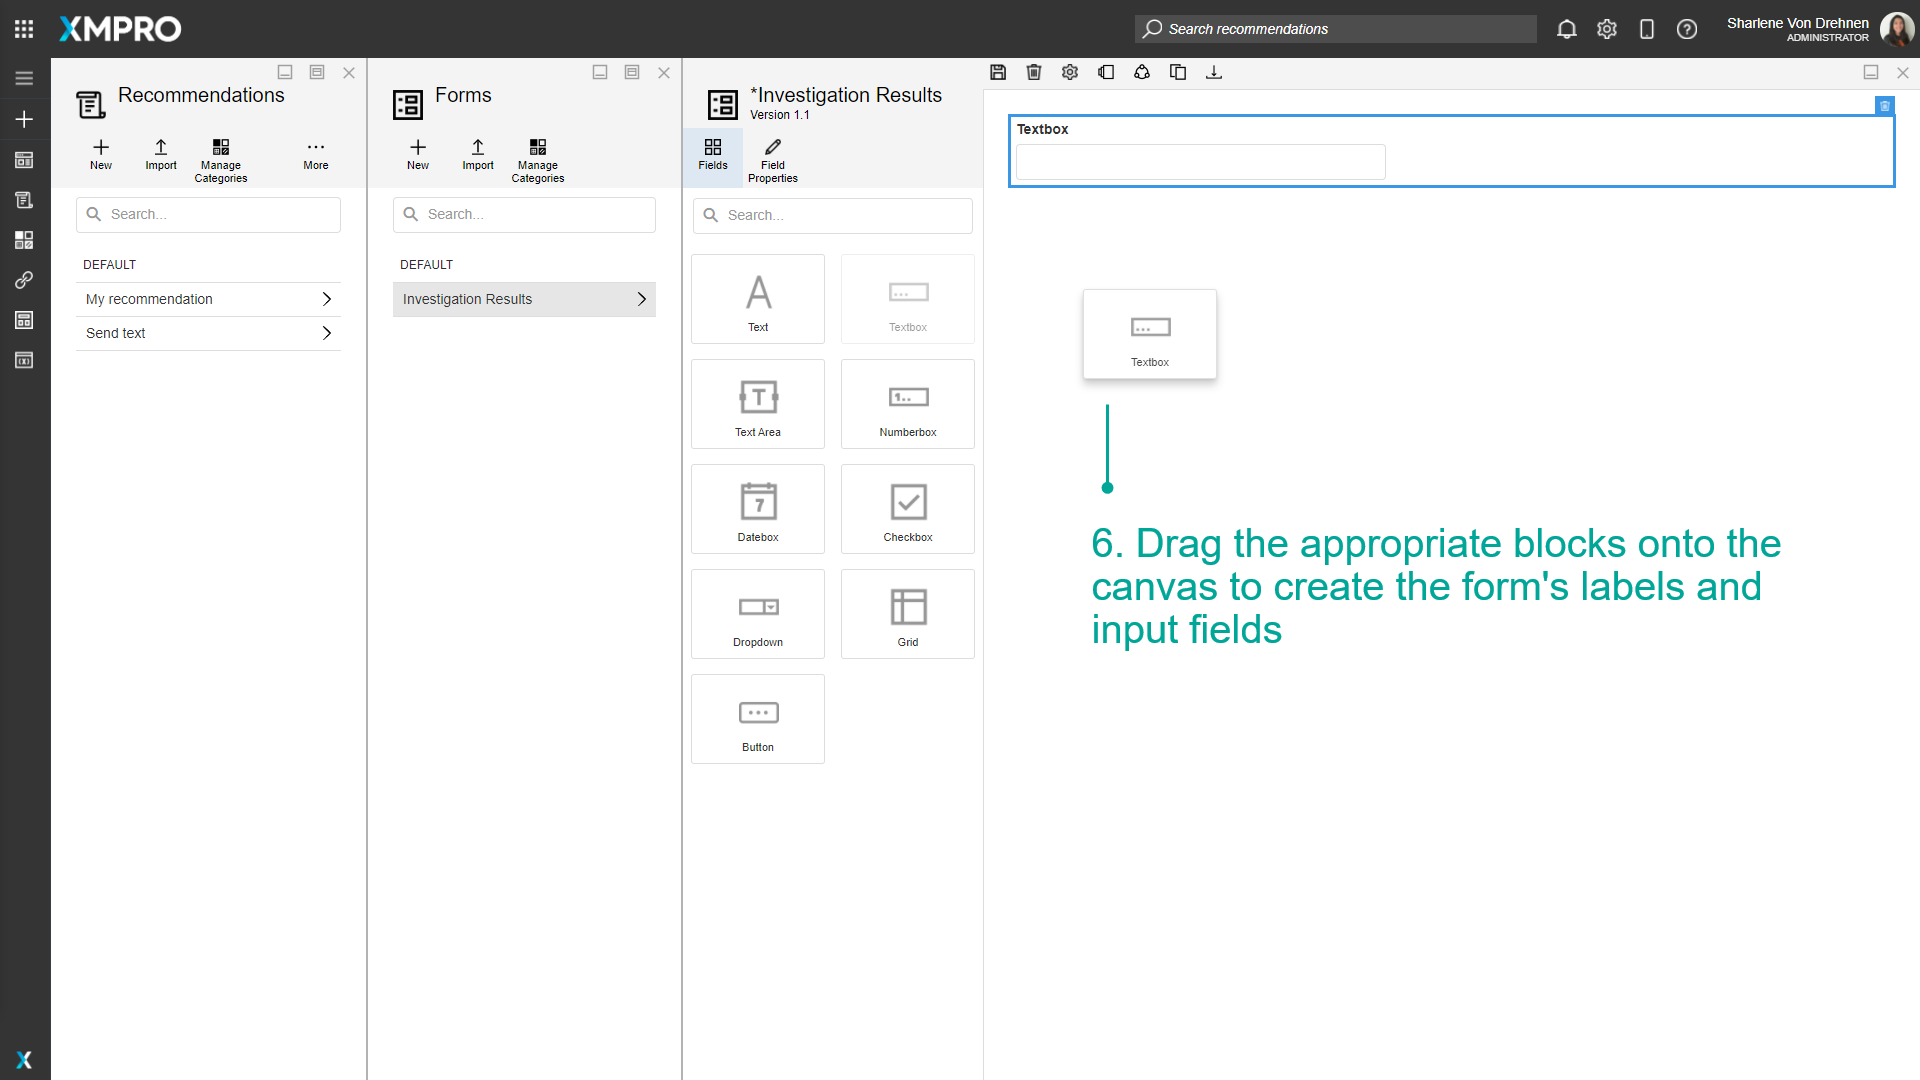Click the notifications bell icon

click(1566, 29)
